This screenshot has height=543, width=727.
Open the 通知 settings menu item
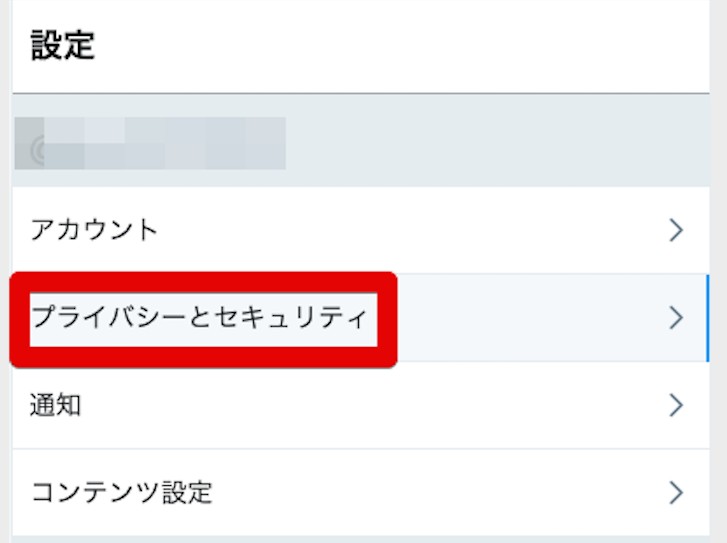click(x=56, y=405)
